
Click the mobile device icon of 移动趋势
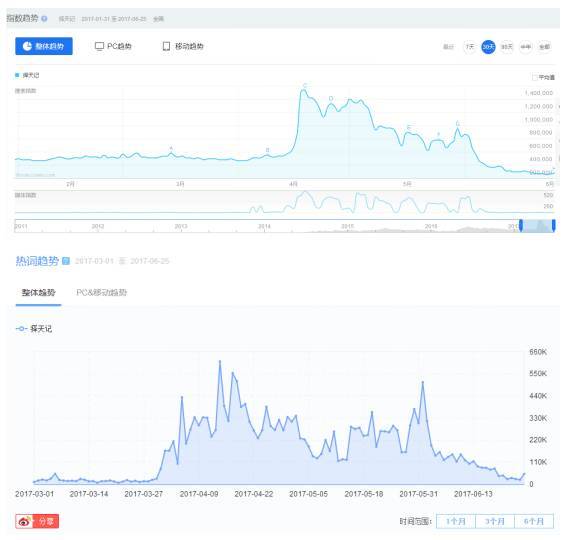[166, 46]
